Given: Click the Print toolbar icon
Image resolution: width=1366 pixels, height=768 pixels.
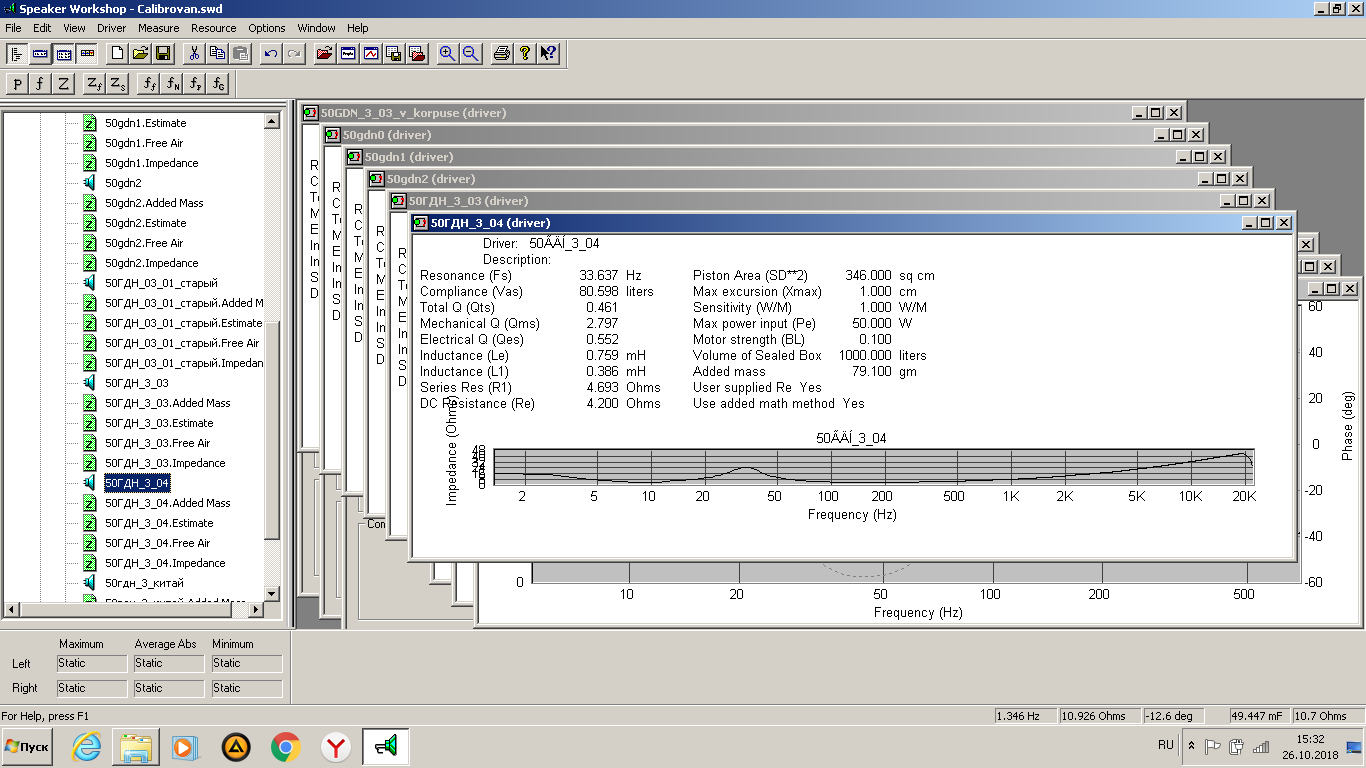Looking at the screenshot, I should (502, 54).
